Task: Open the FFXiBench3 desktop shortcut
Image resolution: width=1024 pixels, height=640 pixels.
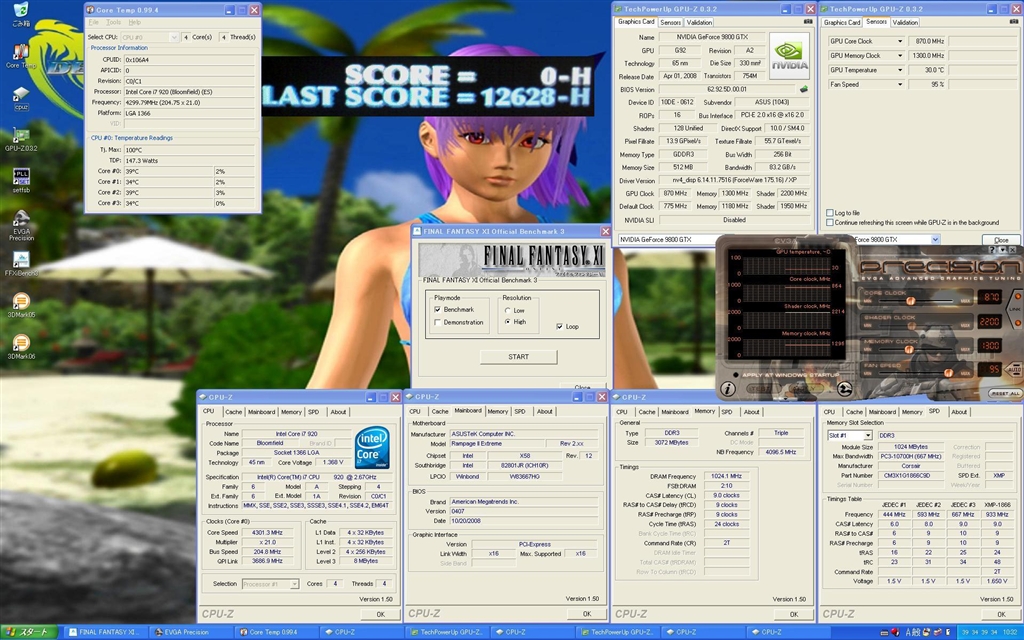Action: (x=21, y=264)
